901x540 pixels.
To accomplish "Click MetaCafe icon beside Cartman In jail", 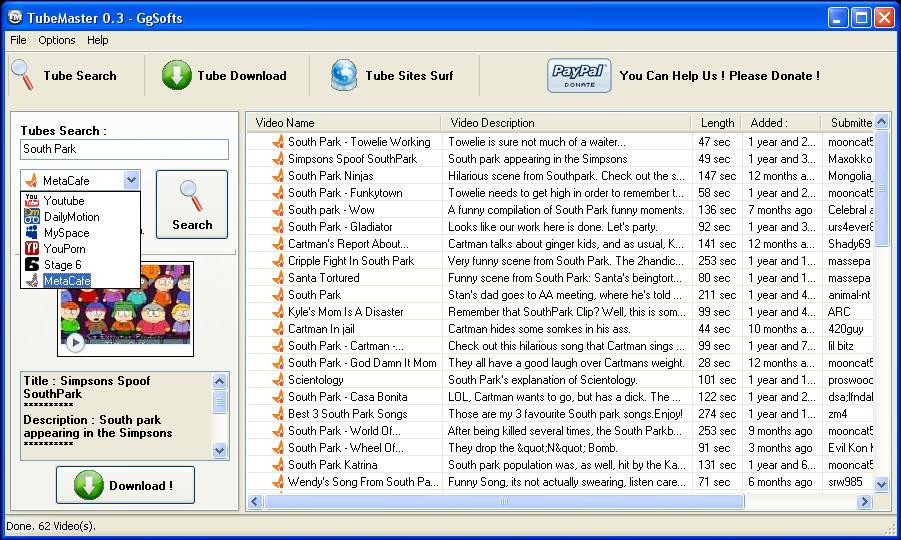I will pos(278,329).
